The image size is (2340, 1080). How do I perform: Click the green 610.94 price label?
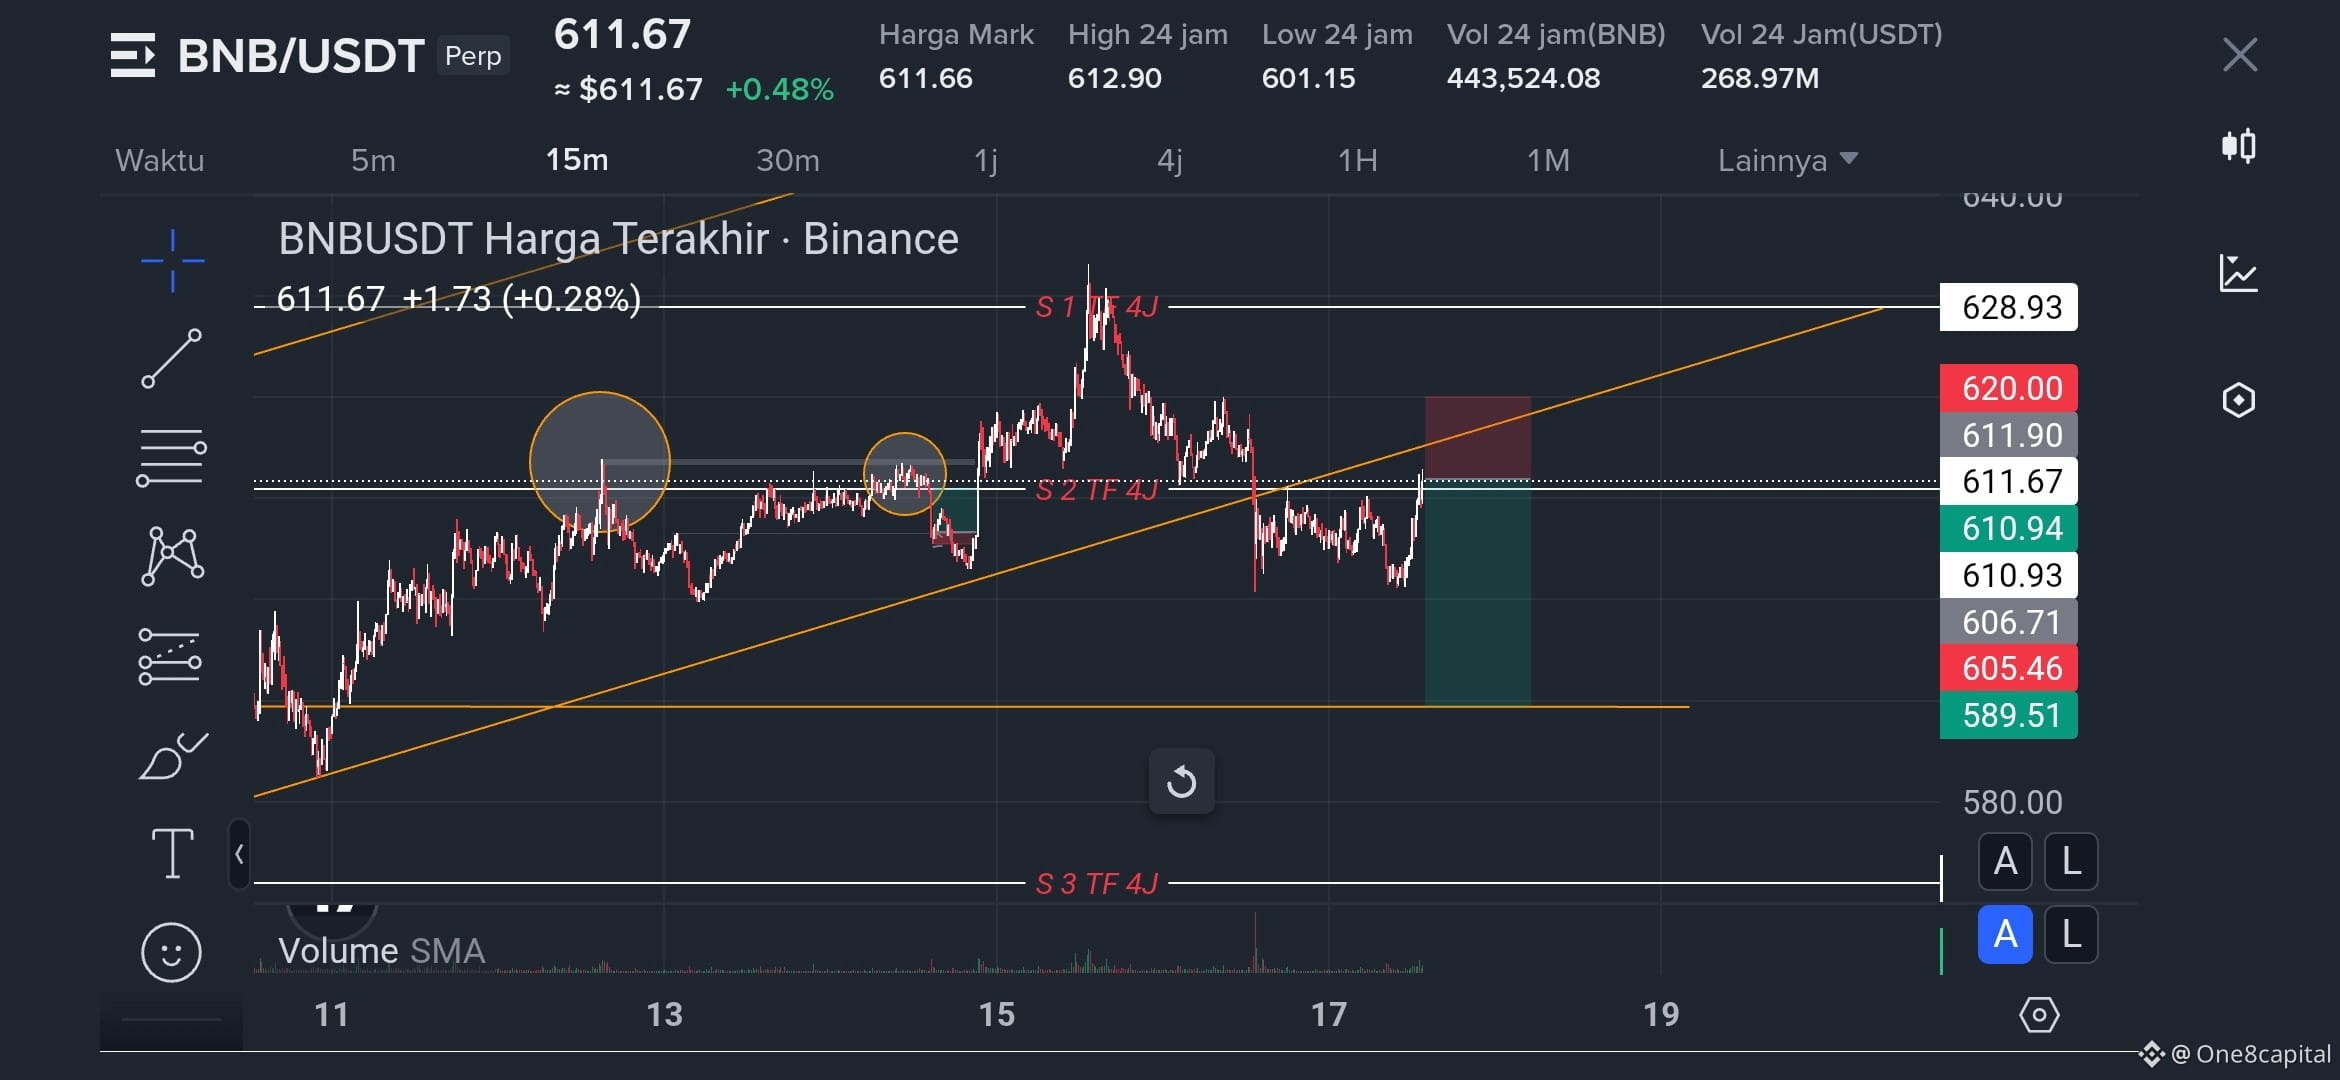(2009, 528)
